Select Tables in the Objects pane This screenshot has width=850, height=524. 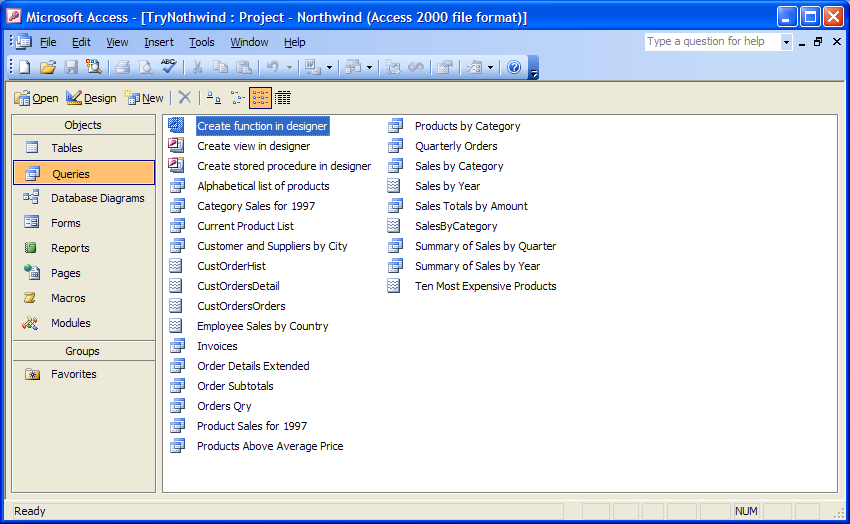(67, 148)
